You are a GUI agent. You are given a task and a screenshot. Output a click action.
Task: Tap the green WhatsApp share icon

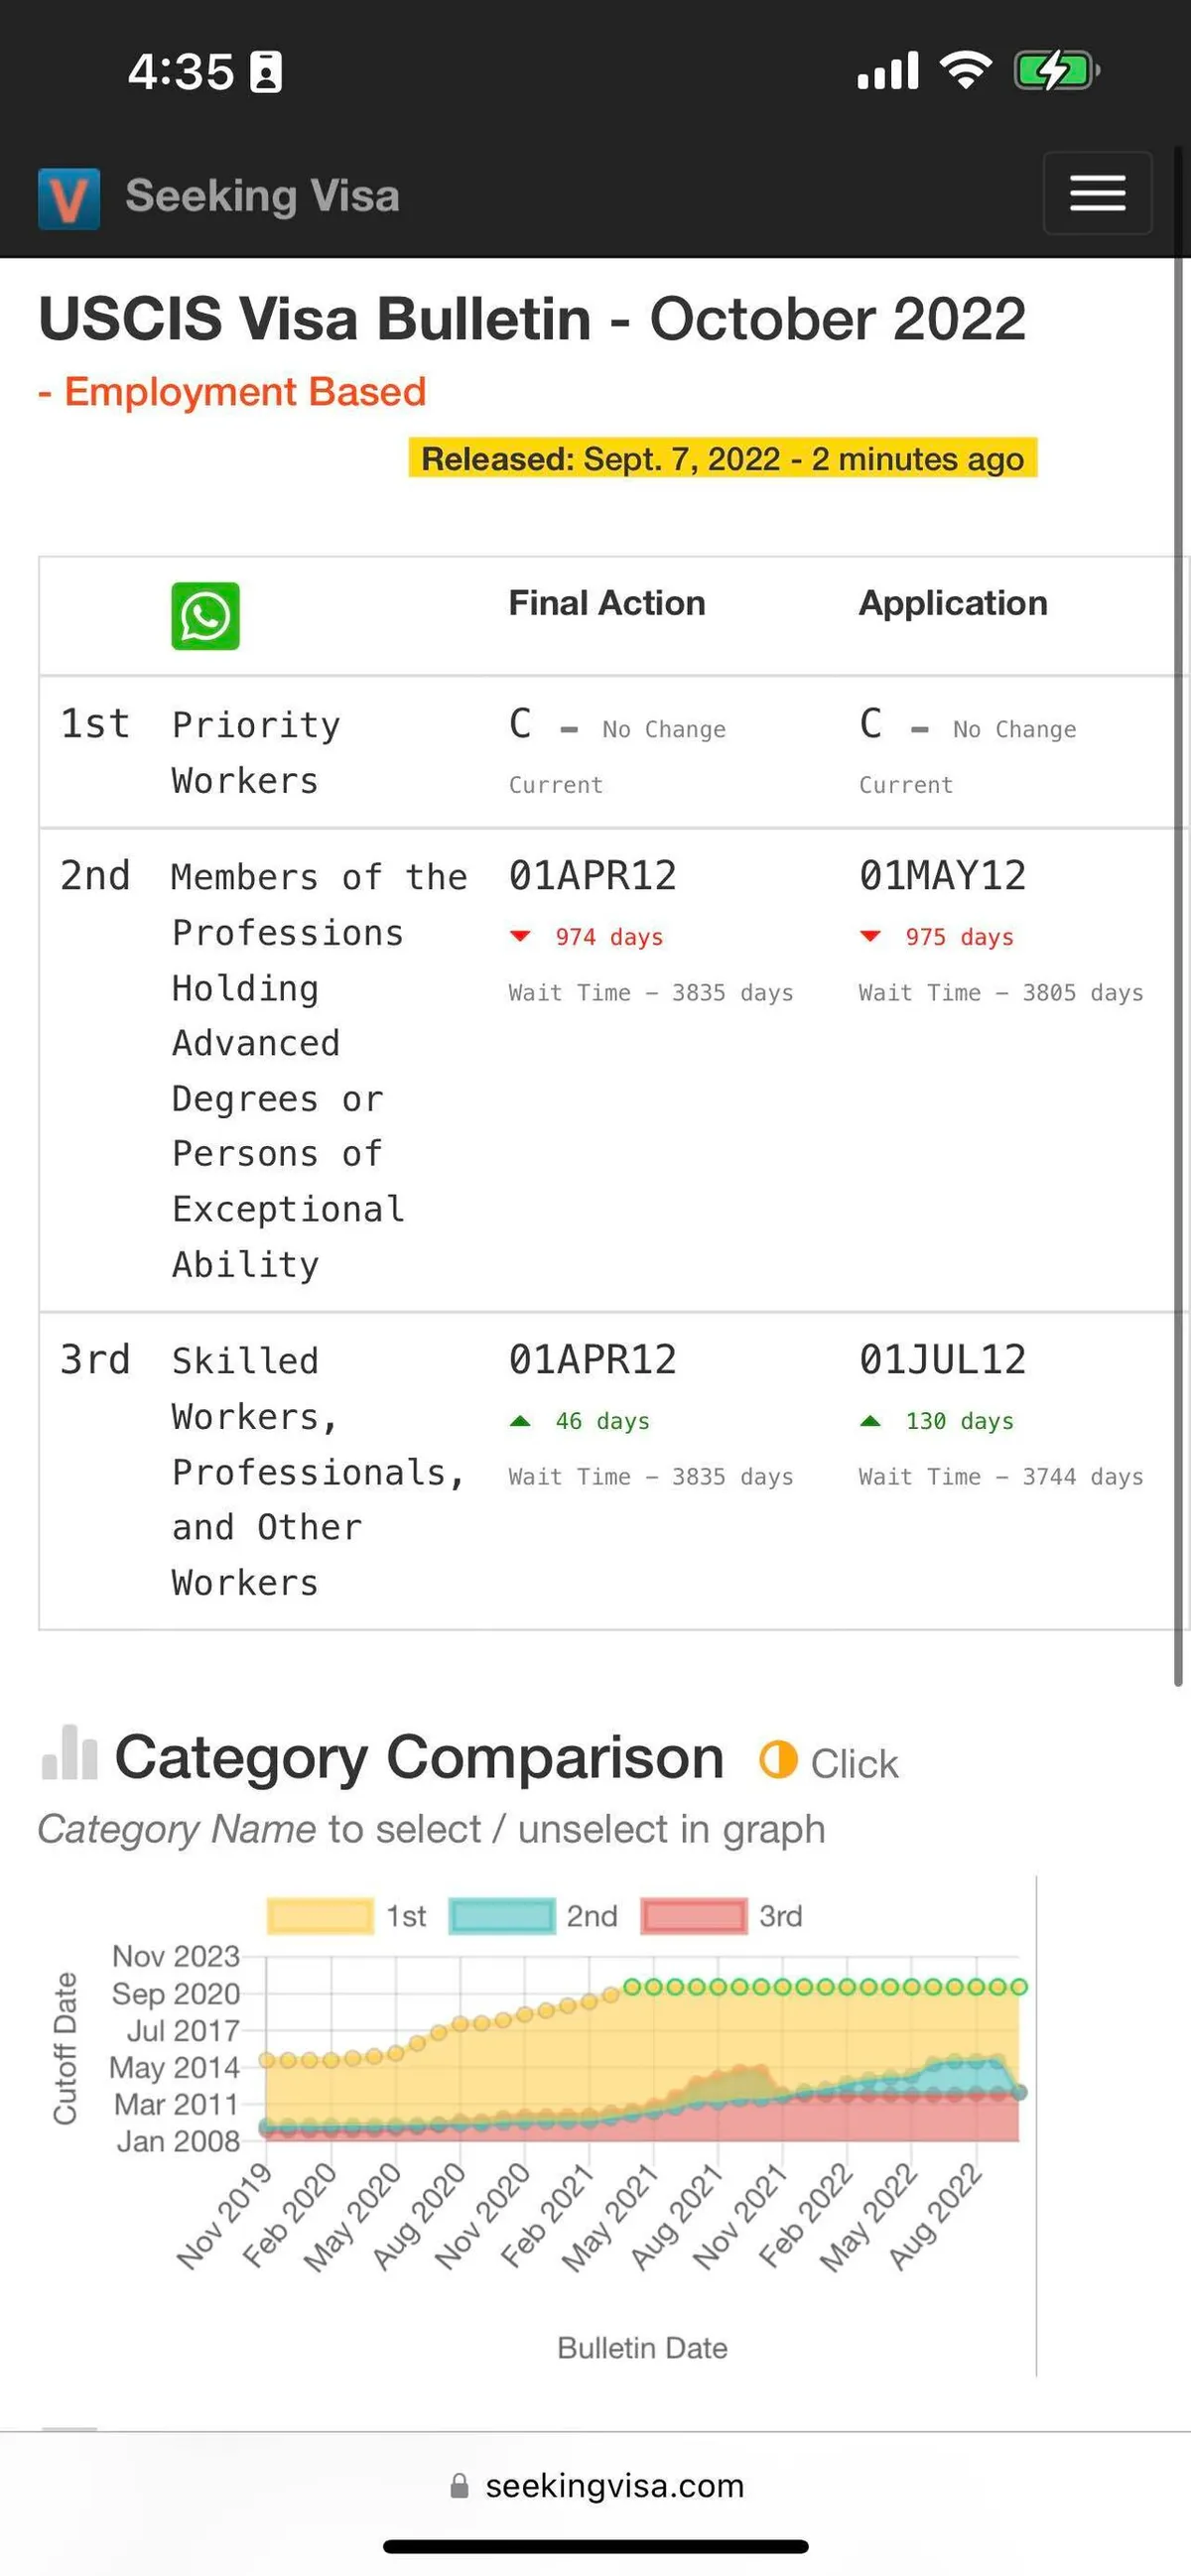coord(205,616)
